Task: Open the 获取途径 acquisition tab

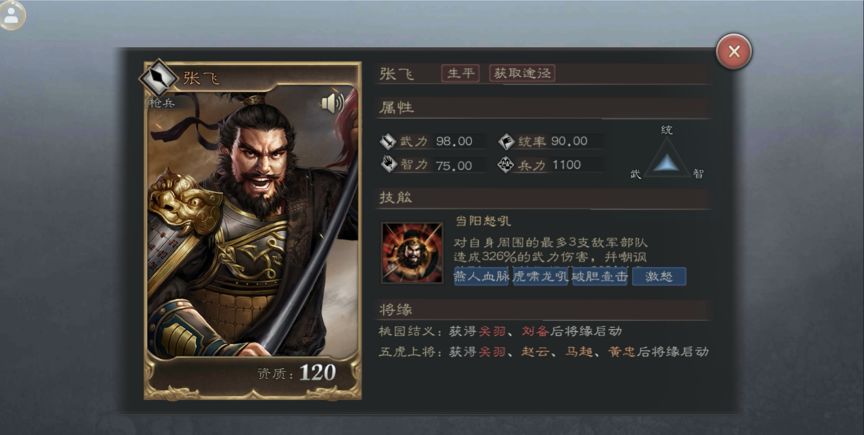Action: (x=522, y=73)
